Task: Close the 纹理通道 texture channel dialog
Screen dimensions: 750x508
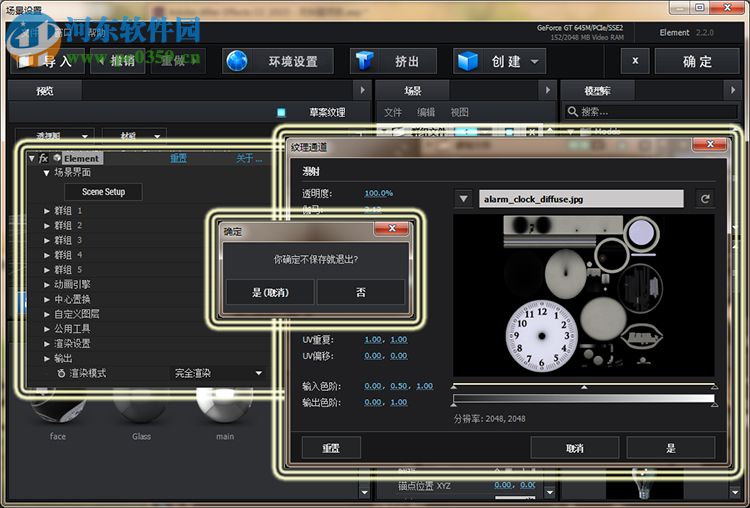Action: [710, 144]
